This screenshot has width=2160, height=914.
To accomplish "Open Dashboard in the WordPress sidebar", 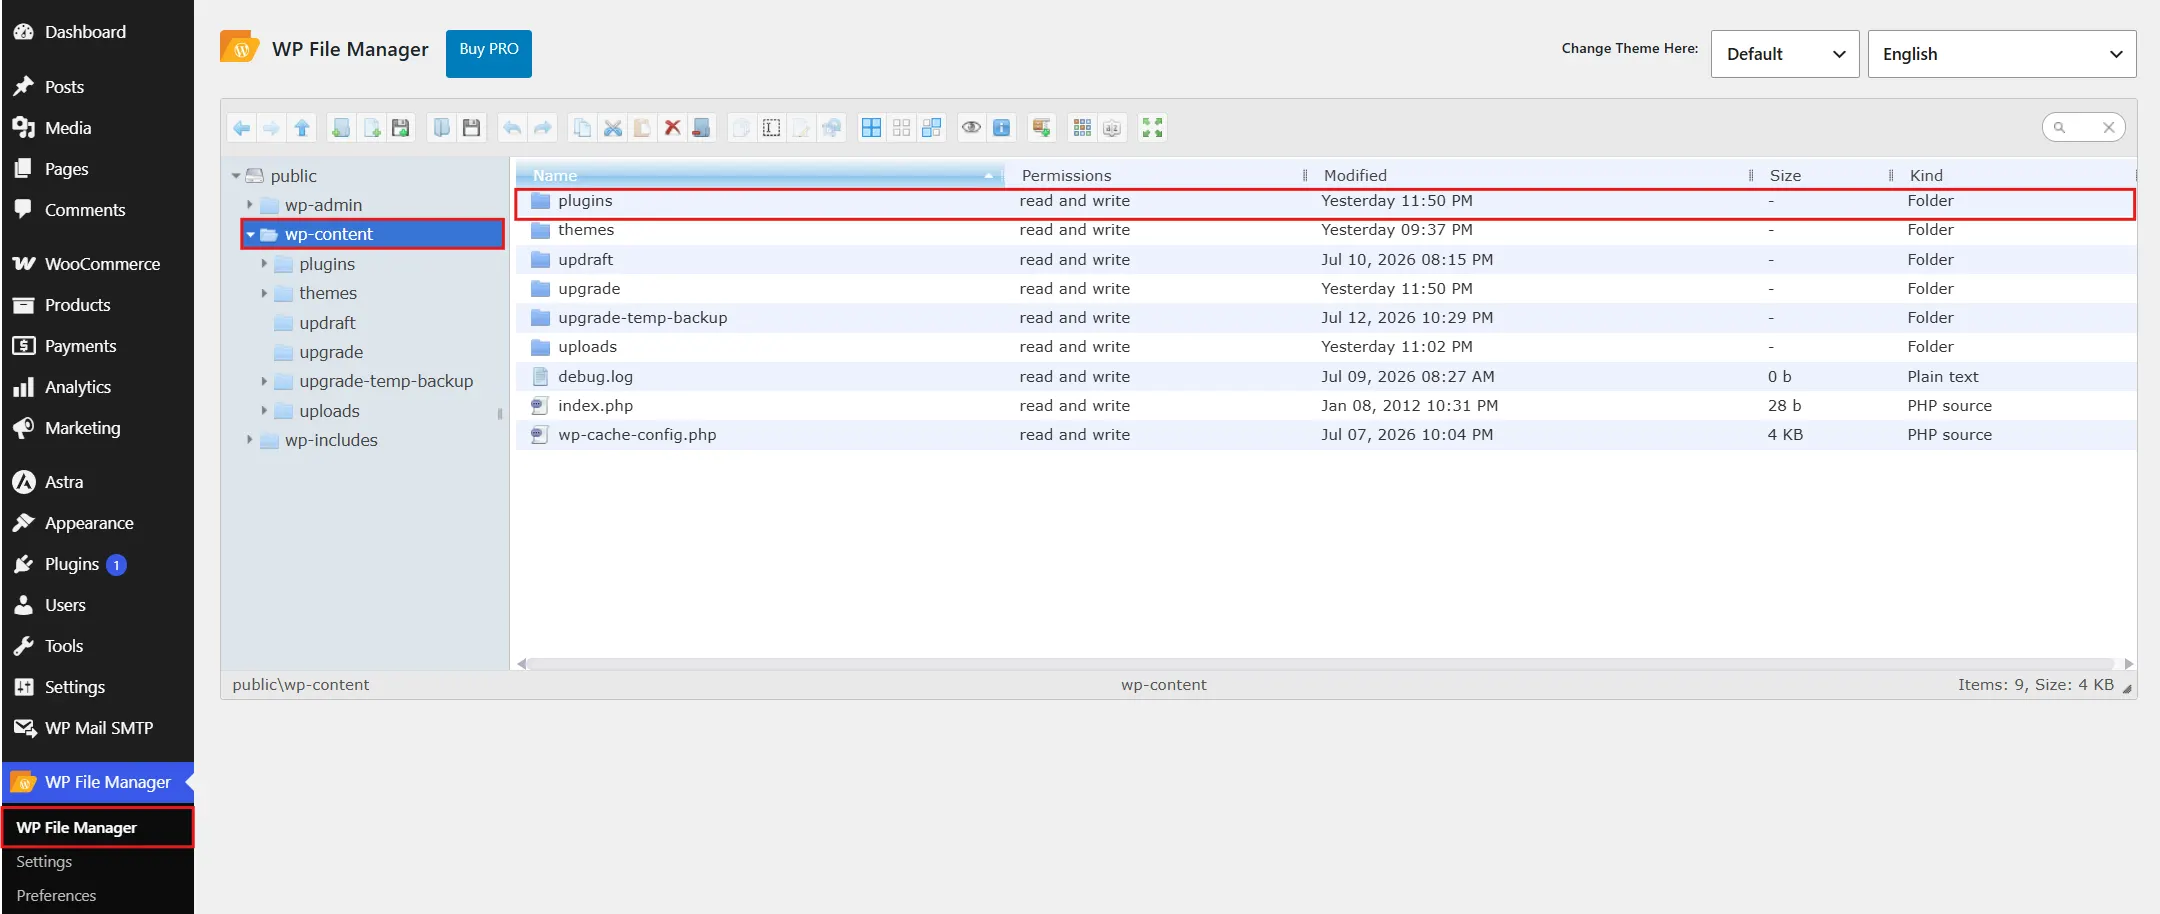I will coord(97,32).
